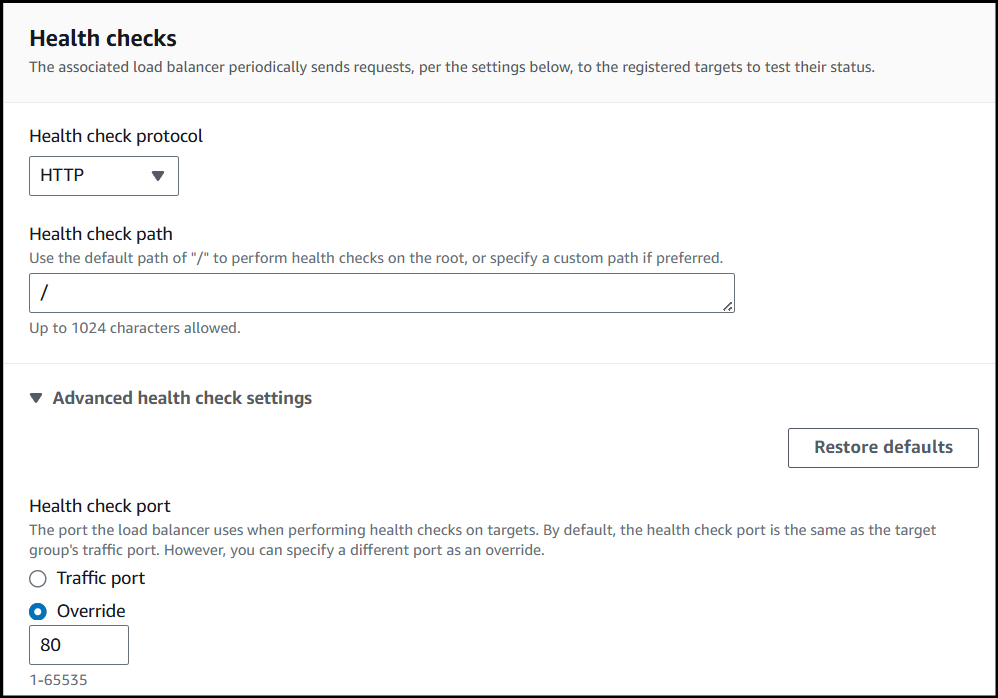The width and height of the screenshot is (998, 698).
Task: Click the Advanced health check settings title
Action: tap(182, 398)
